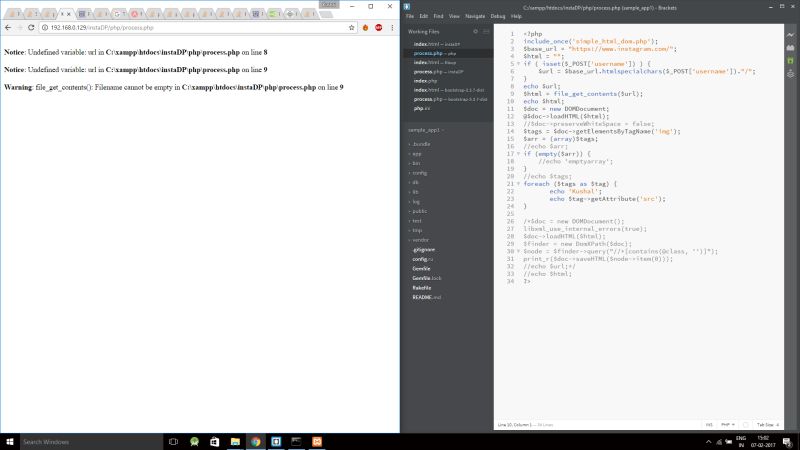
Task: Toggle INS insert mode in Brackets status bar
Action: click(x=709, y=424)
